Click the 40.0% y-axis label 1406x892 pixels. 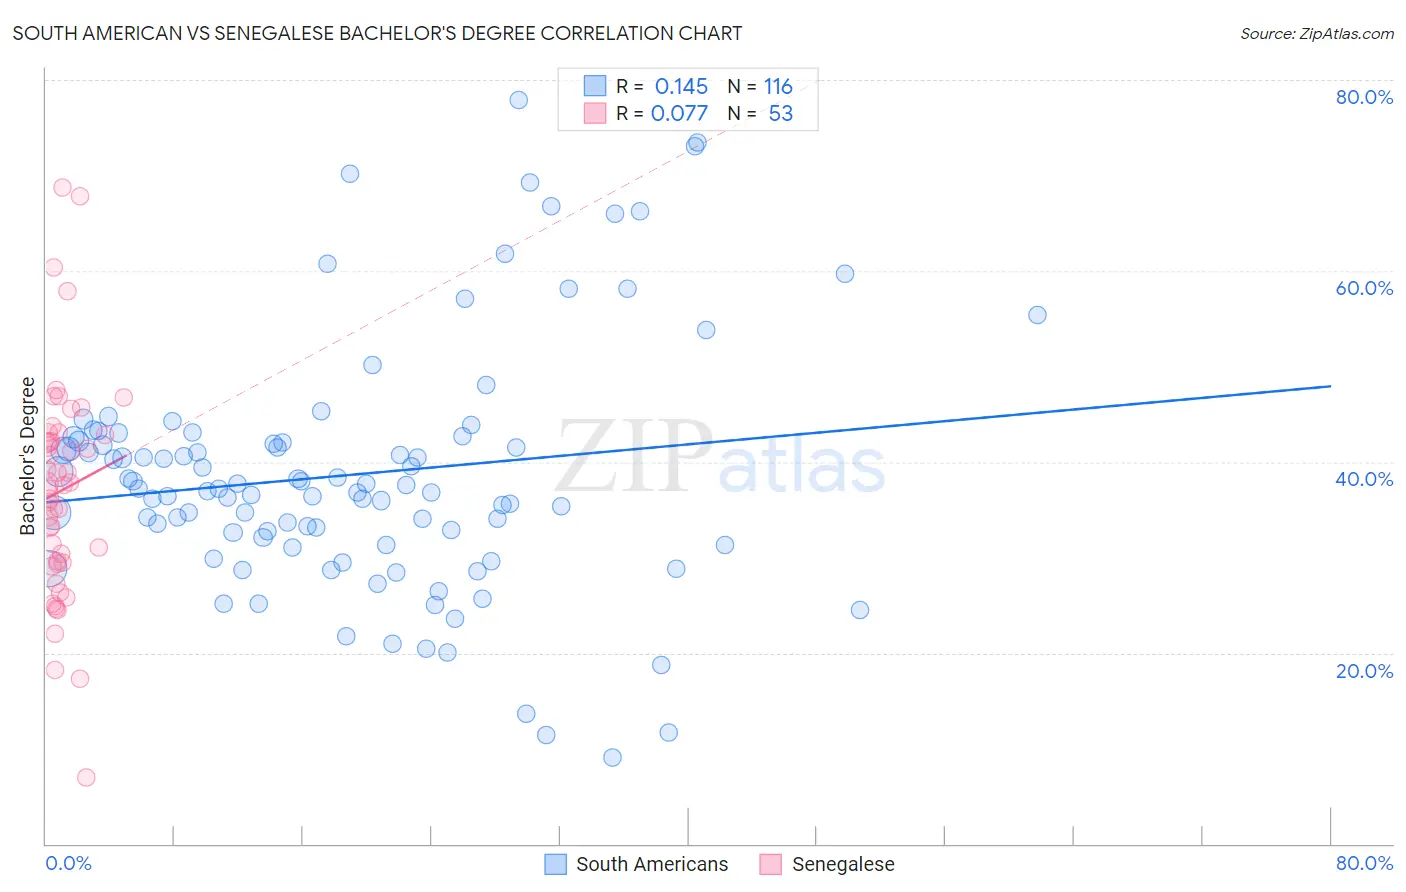click(x=1364, y=479)
